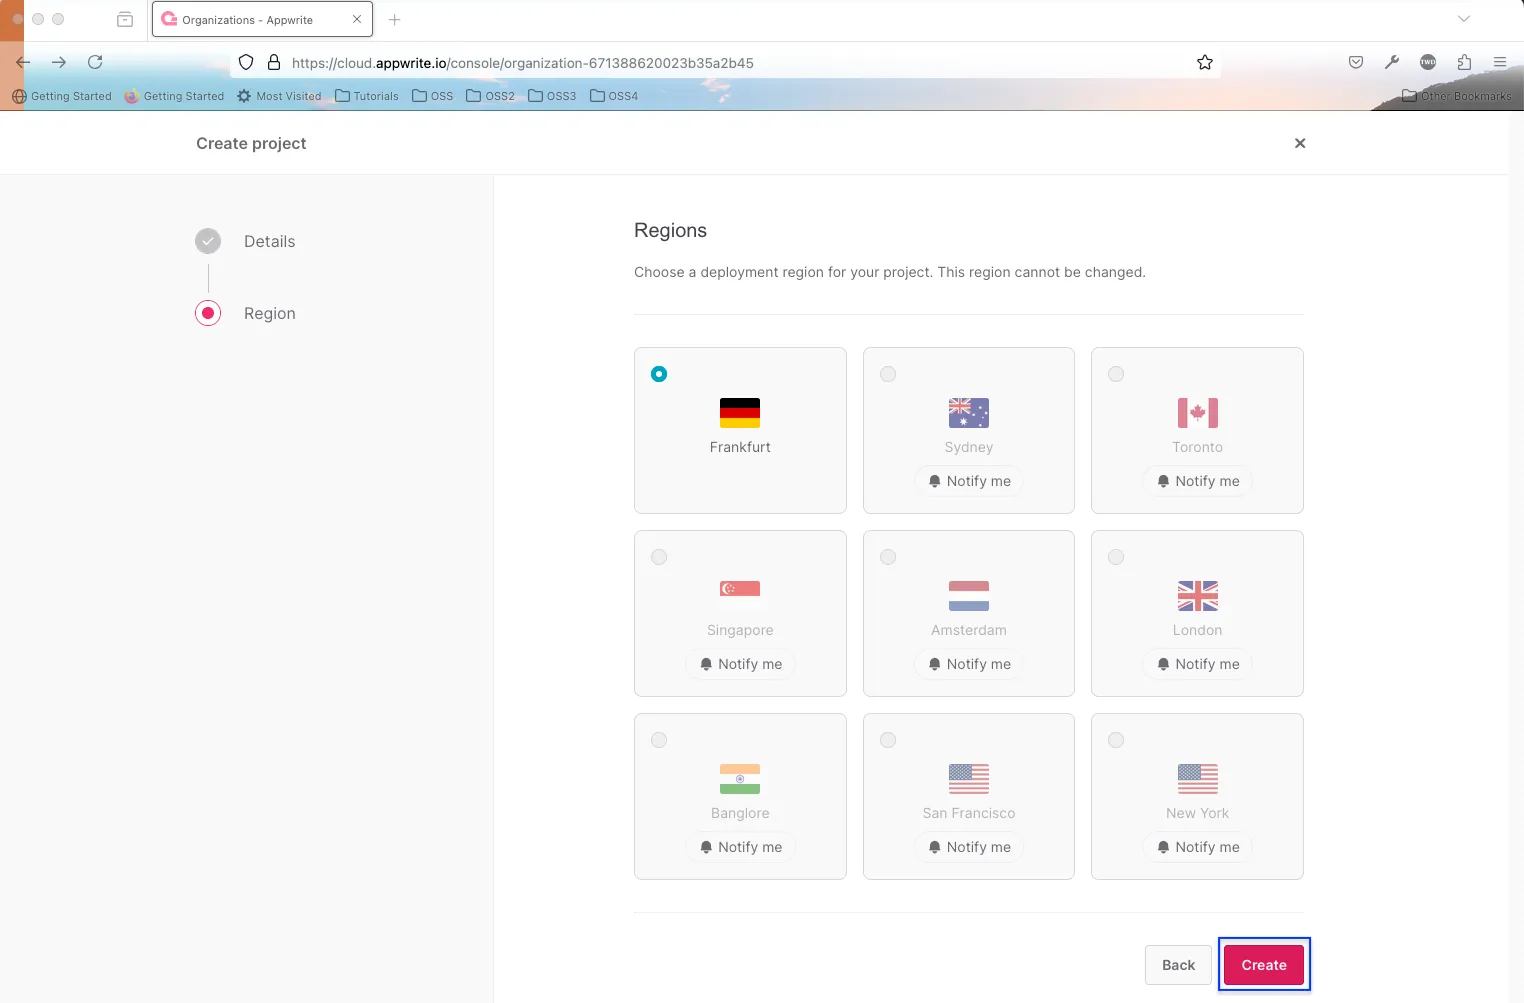Open the second Getting Started bookmark
1524x1003 pixels.
click(174, 96)
